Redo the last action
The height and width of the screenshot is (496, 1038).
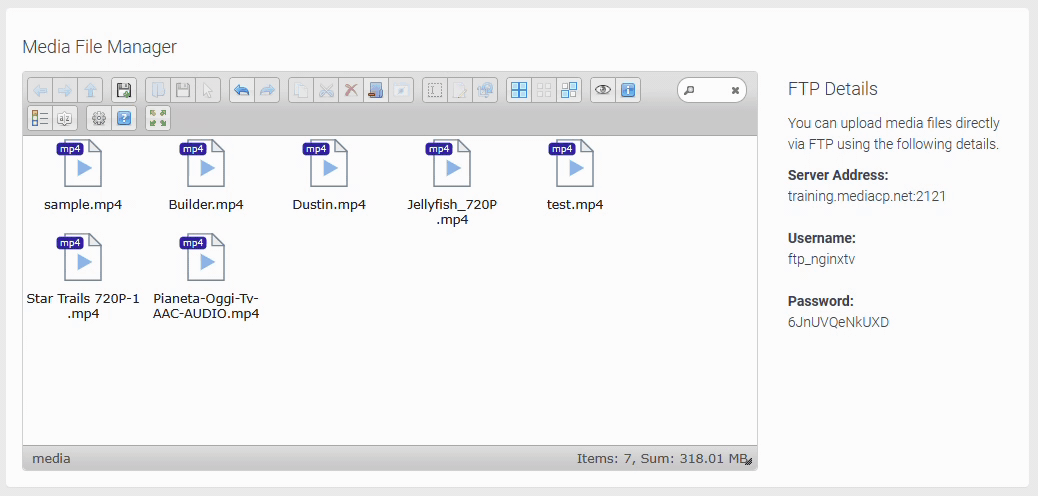[267, 90]
